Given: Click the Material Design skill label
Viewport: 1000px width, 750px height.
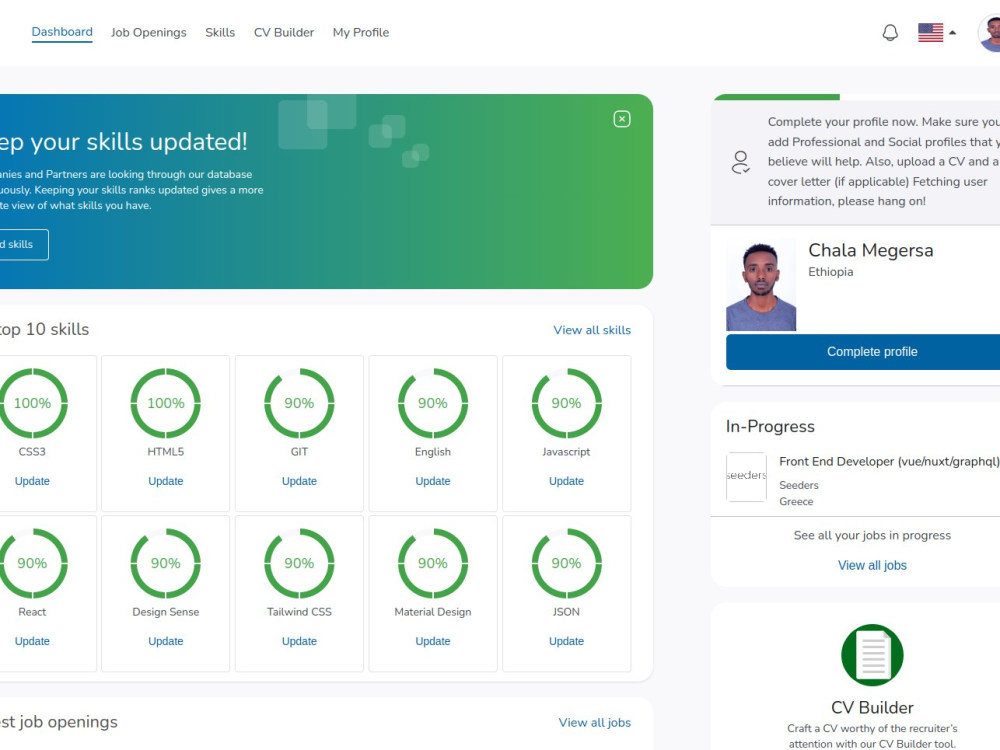Looking at the screenshot, I should [433, 612].
